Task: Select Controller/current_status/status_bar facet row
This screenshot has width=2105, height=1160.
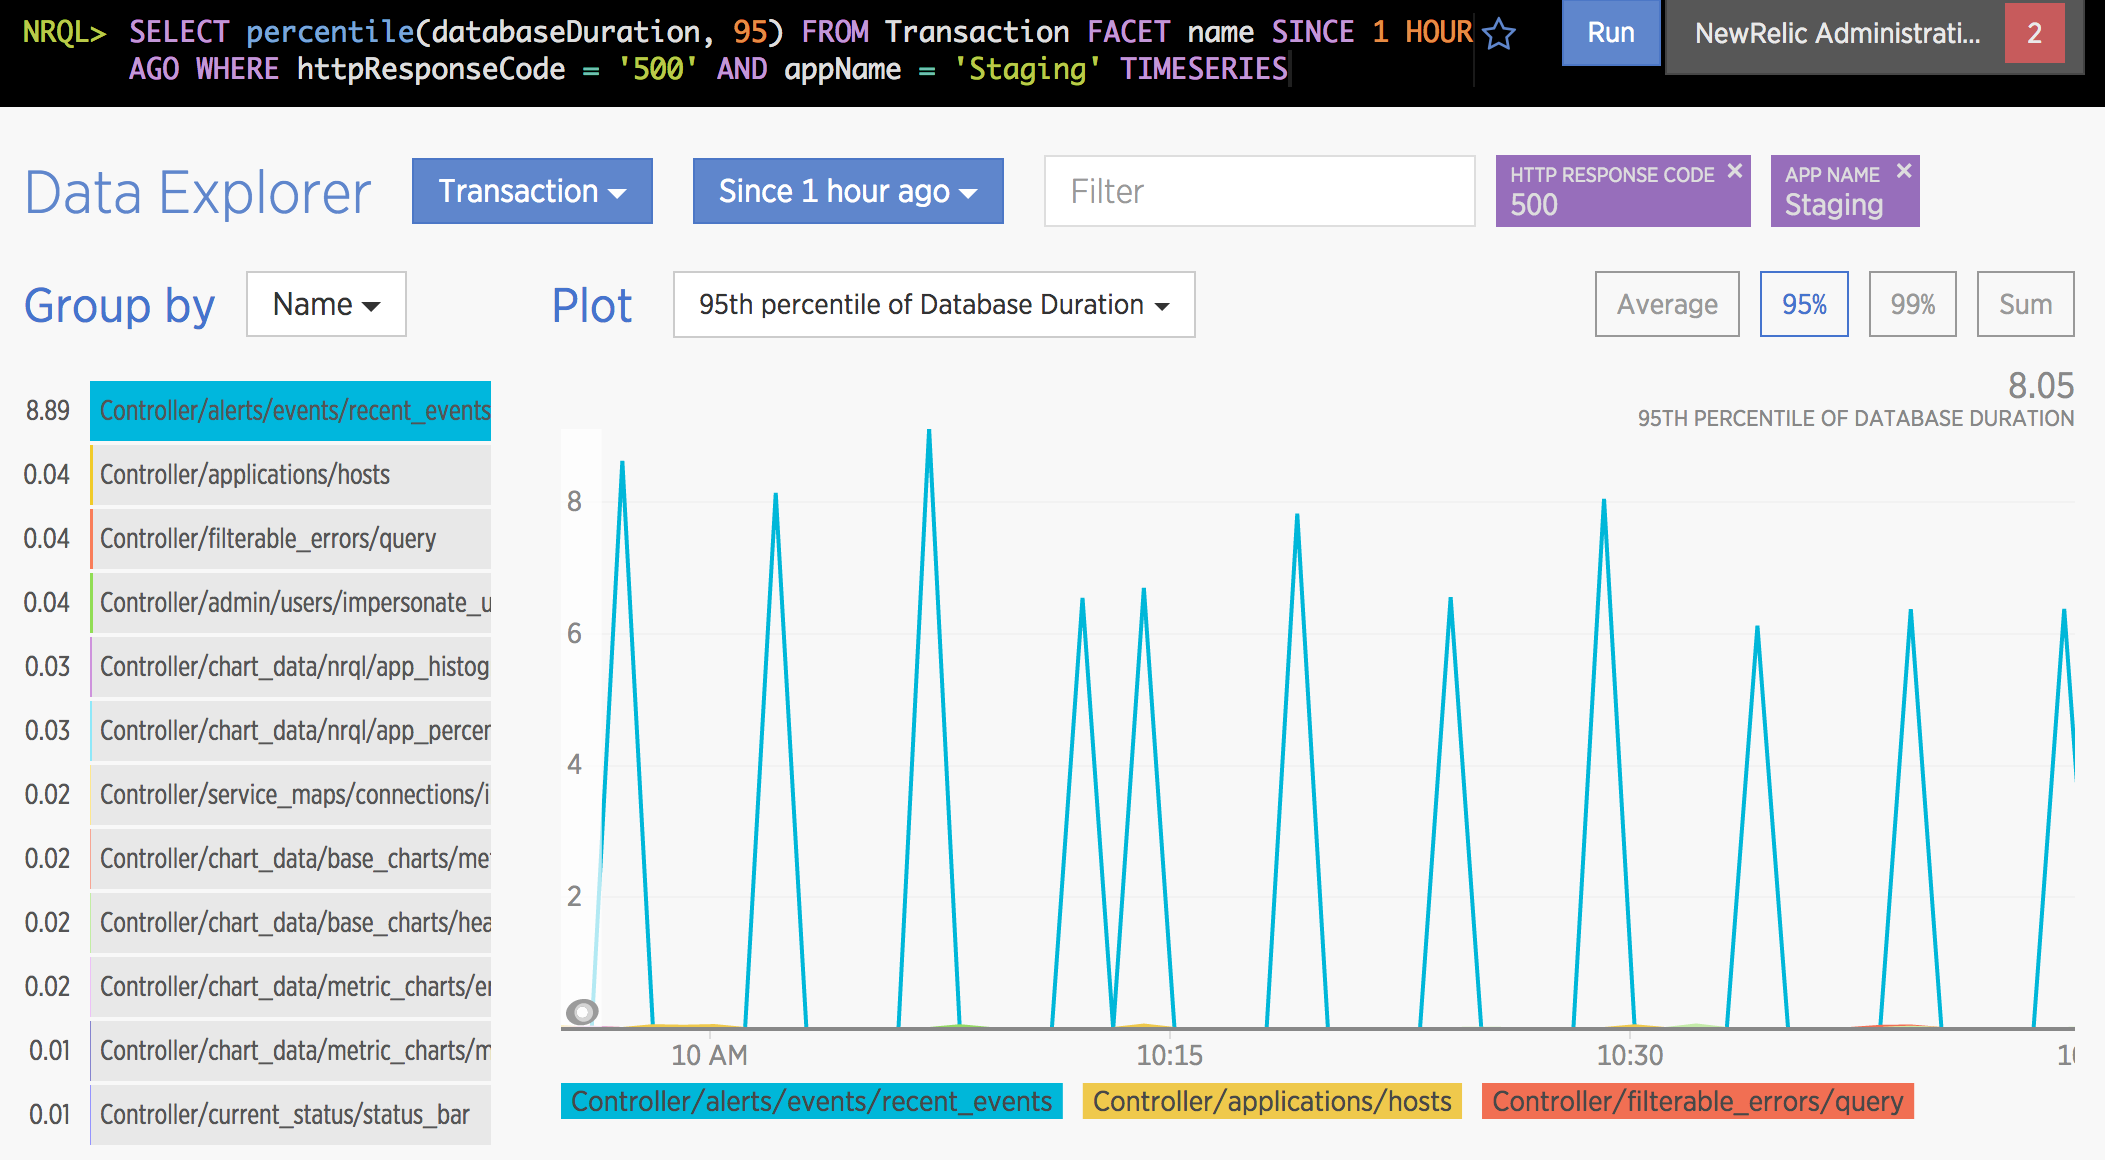Action: click(x=290, y=1115)
